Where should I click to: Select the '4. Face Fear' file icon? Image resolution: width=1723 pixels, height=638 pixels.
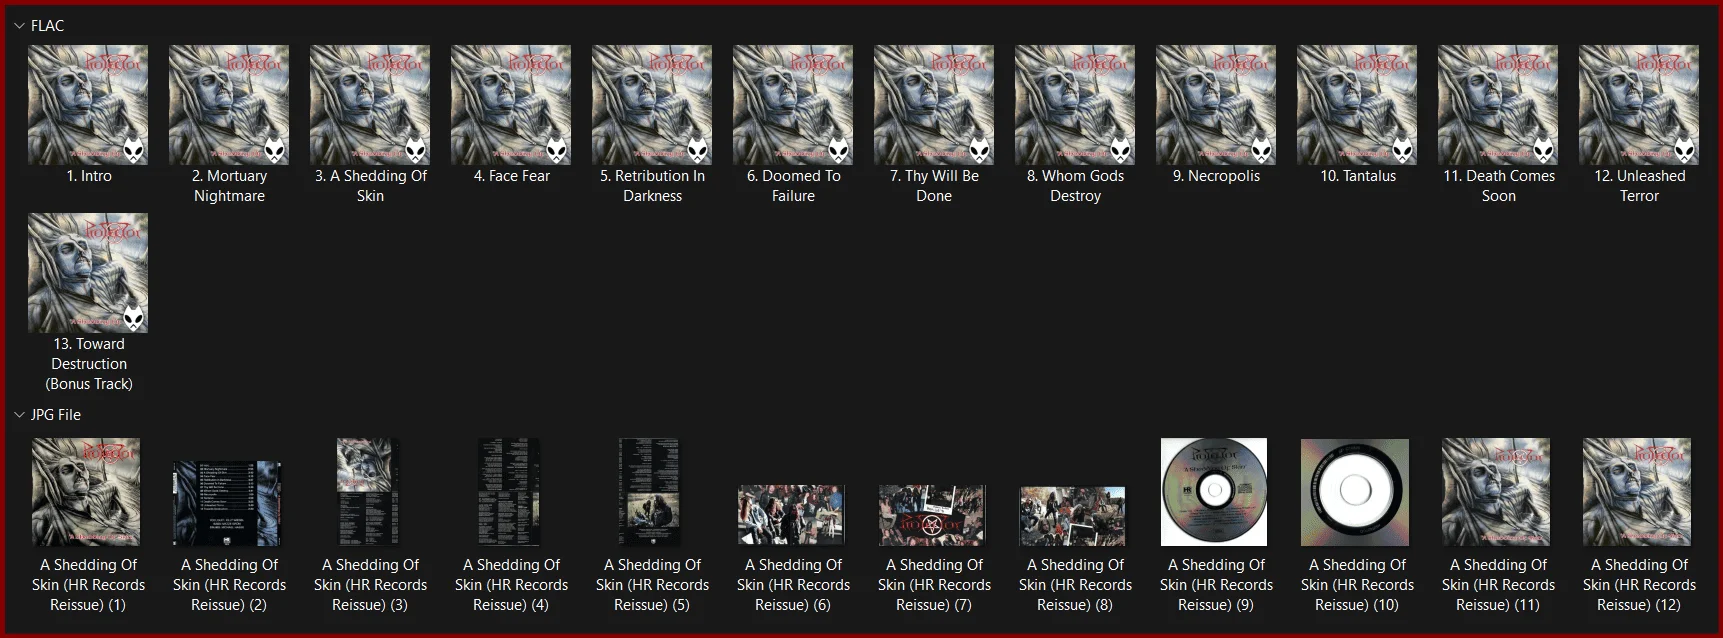(511, 105)
